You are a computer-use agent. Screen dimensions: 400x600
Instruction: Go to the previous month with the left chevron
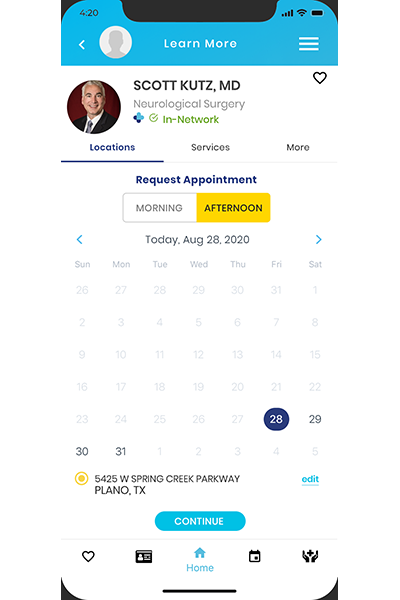(80, 240)
